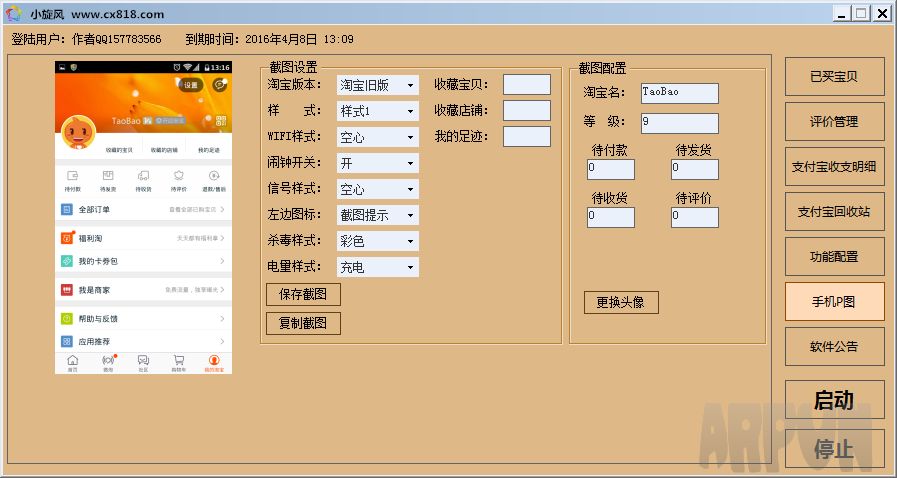Click the 待付款 wallet icon in preview
Image resolution: width=897 pixels, height=478 pixels.
point(72,176)
